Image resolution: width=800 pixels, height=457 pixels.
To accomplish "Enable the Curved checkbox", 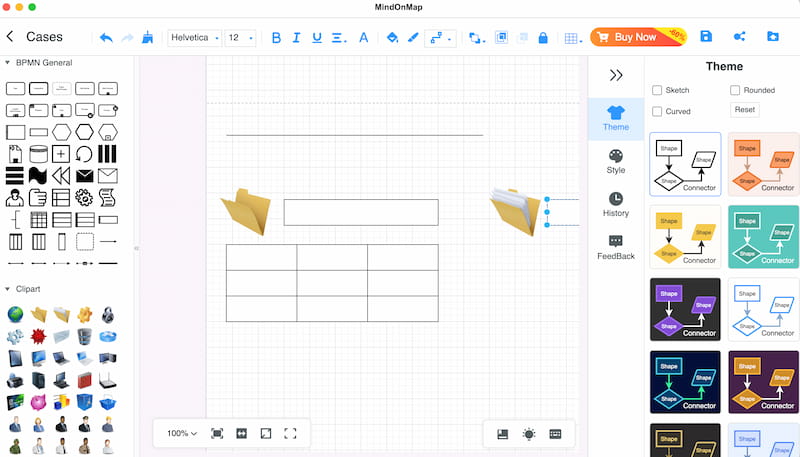I will click(x=657, y=111).
